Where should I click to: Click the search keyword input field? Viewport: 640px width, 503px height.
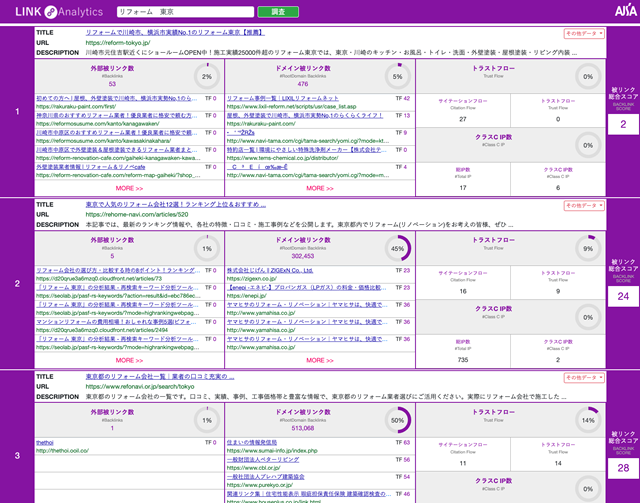tap(186, 12)
